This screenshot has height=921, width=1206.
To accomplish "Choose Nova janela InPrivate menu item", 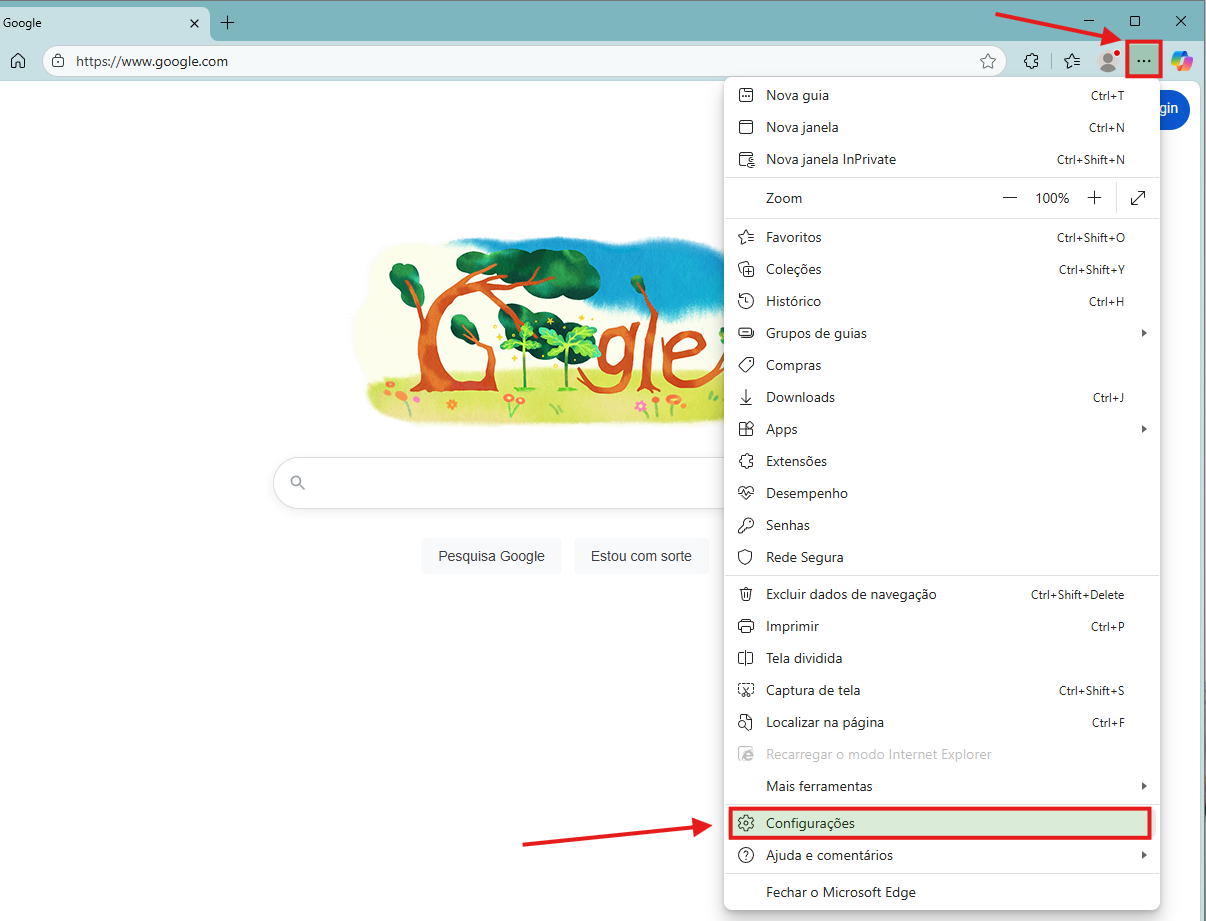I will tap(831, 159).
